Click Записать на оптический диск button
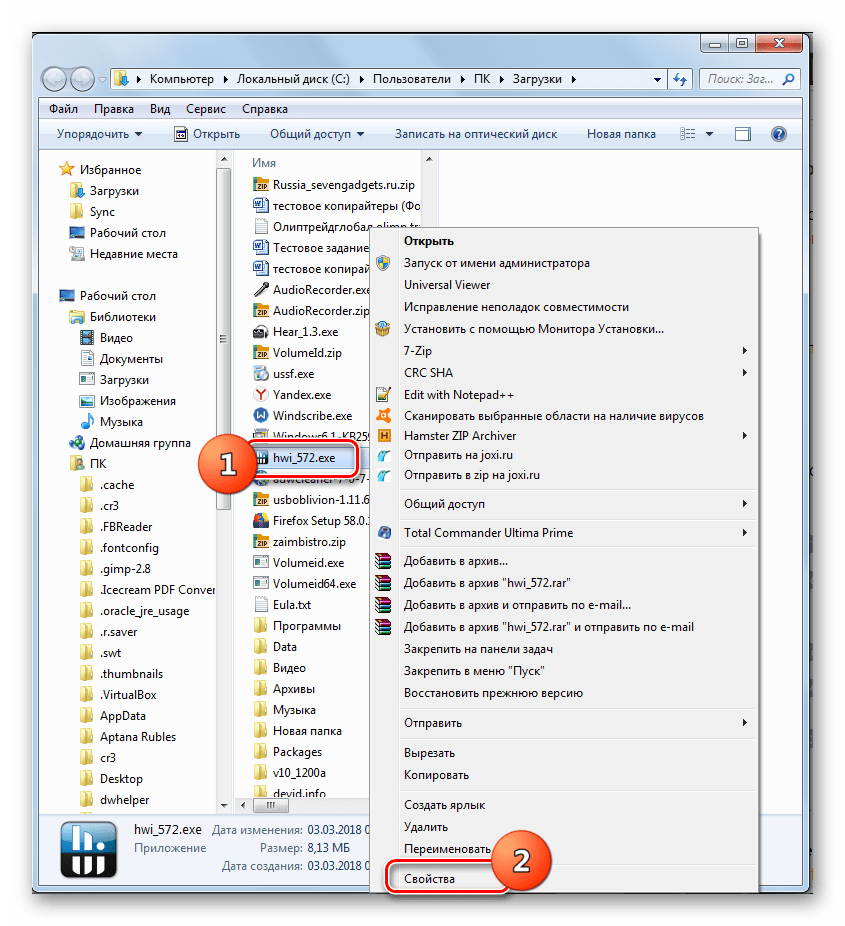Viewport: 845px width, 926px height. coord(476,134)
